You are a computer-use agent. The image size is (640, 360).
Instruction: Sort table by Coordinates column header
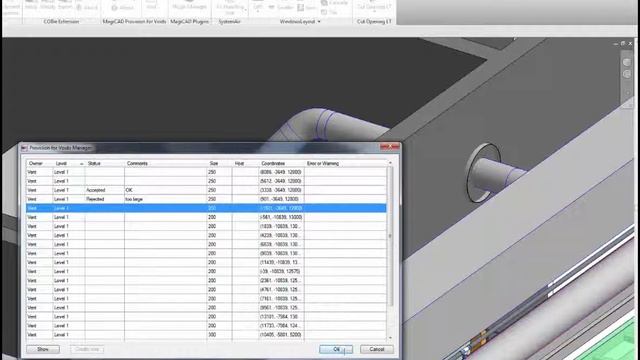(281, 163)
